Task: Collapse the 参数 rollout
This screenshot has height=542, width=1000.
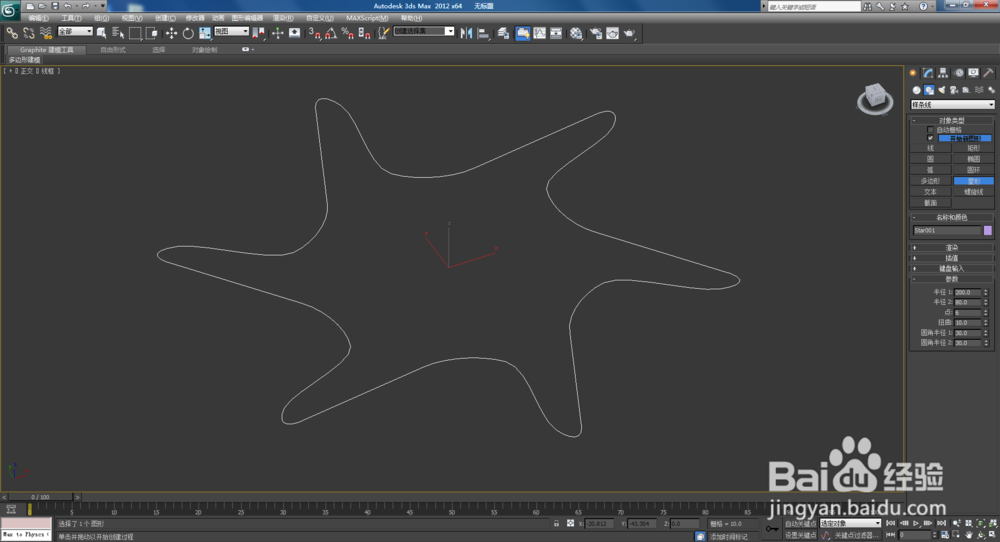Action: pos(952,279)
